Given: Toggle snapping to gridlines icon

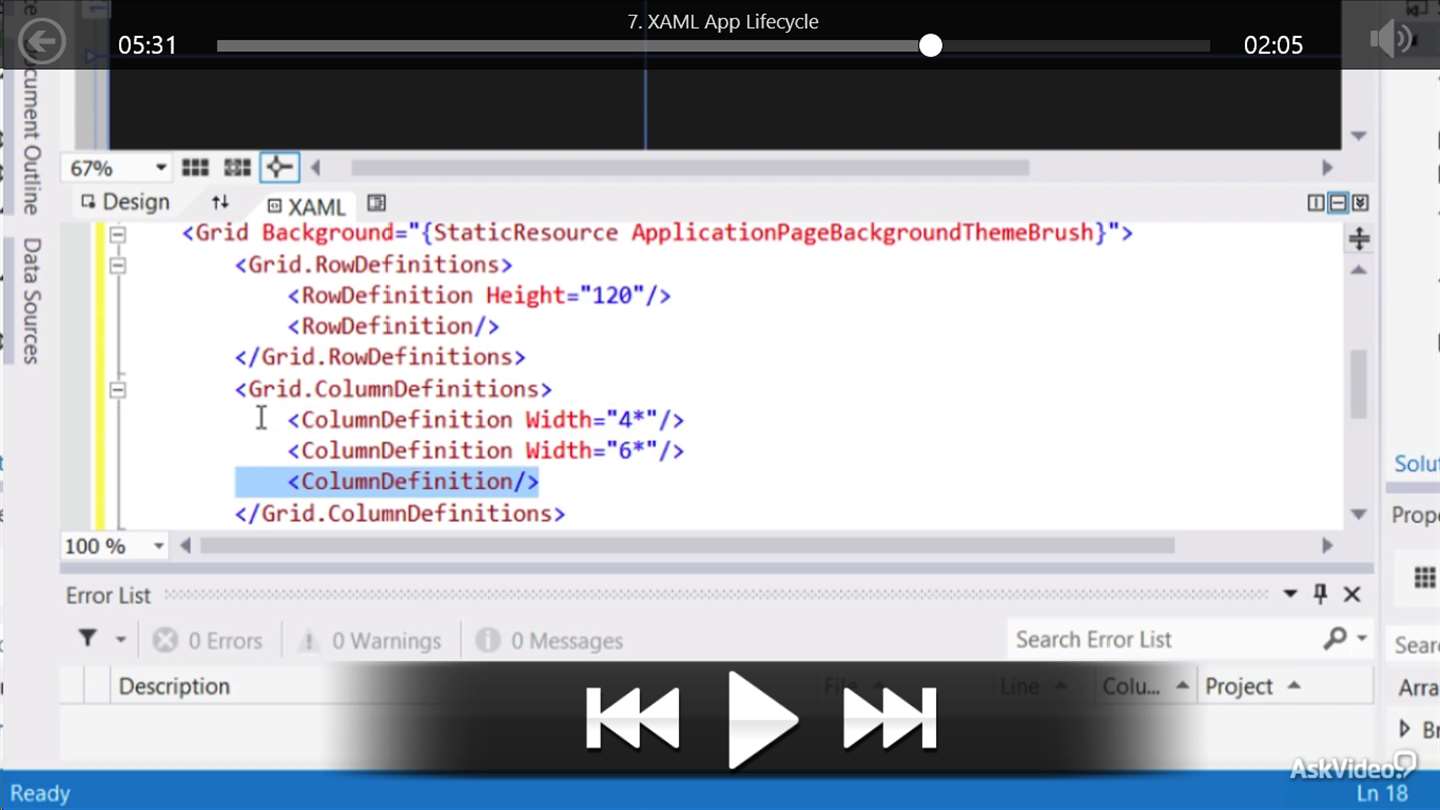Looking at the screenshot, I should click(x=237, y=168).
